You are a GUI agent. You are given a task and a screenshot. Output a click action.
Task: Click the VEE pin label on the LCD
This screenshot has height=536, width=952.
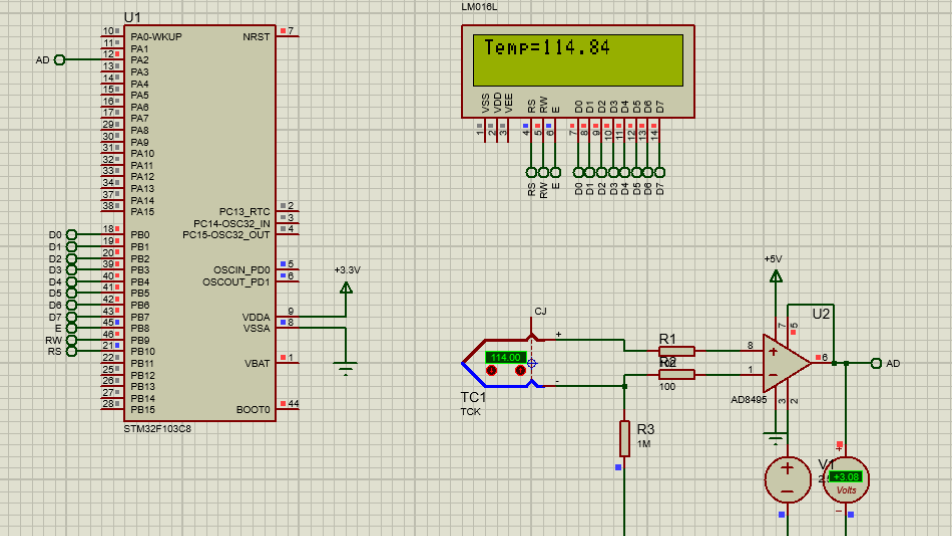pos(509,103)
